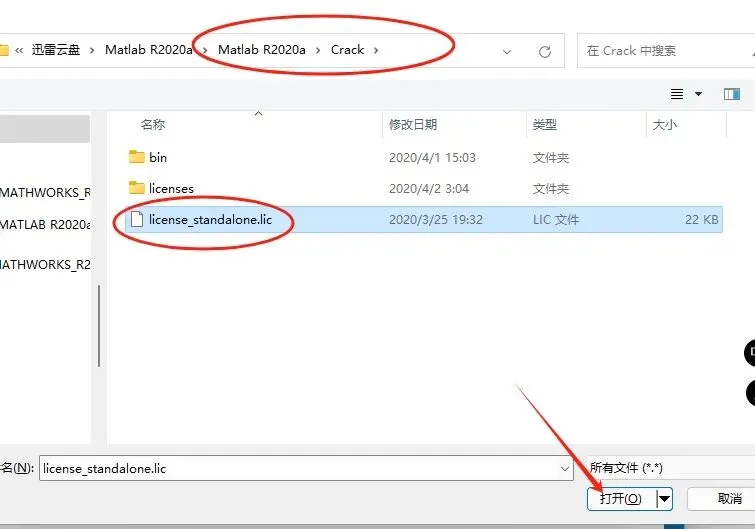Select the licenses folder
755x529 pixels.
171,188
